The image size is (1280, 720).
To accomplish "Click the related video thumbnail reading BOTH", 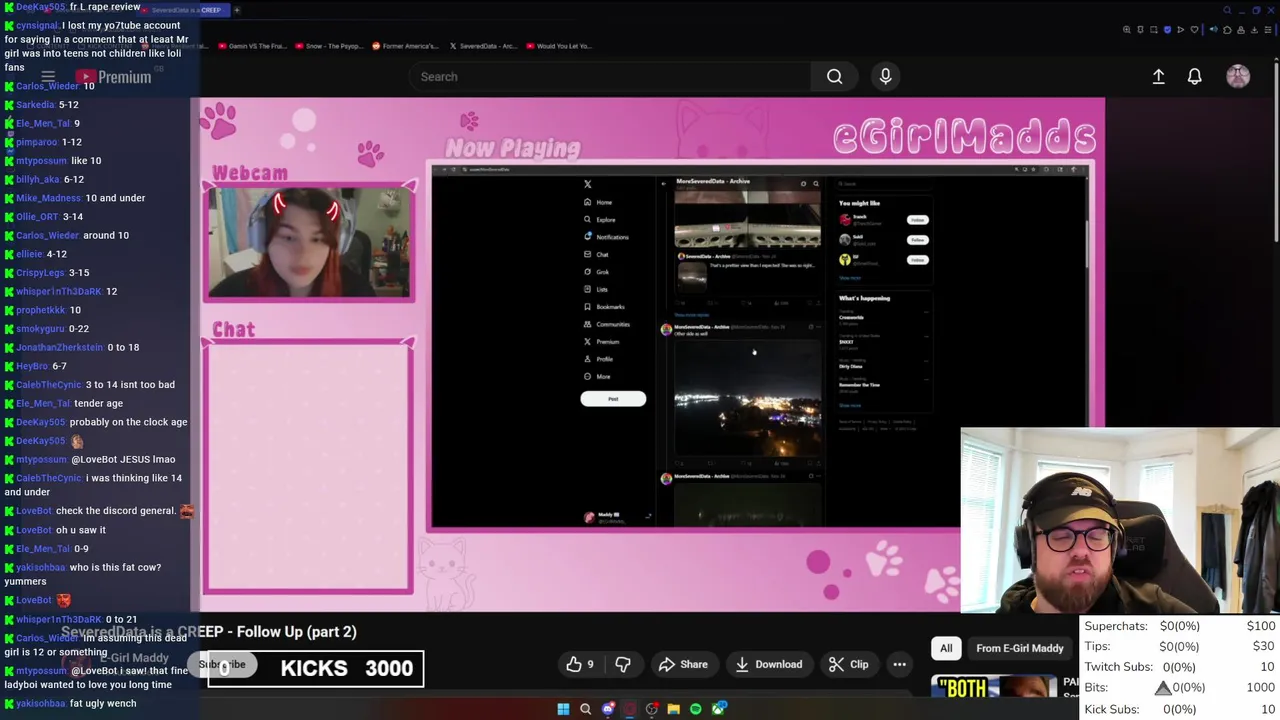I will [x=994, y=688].
